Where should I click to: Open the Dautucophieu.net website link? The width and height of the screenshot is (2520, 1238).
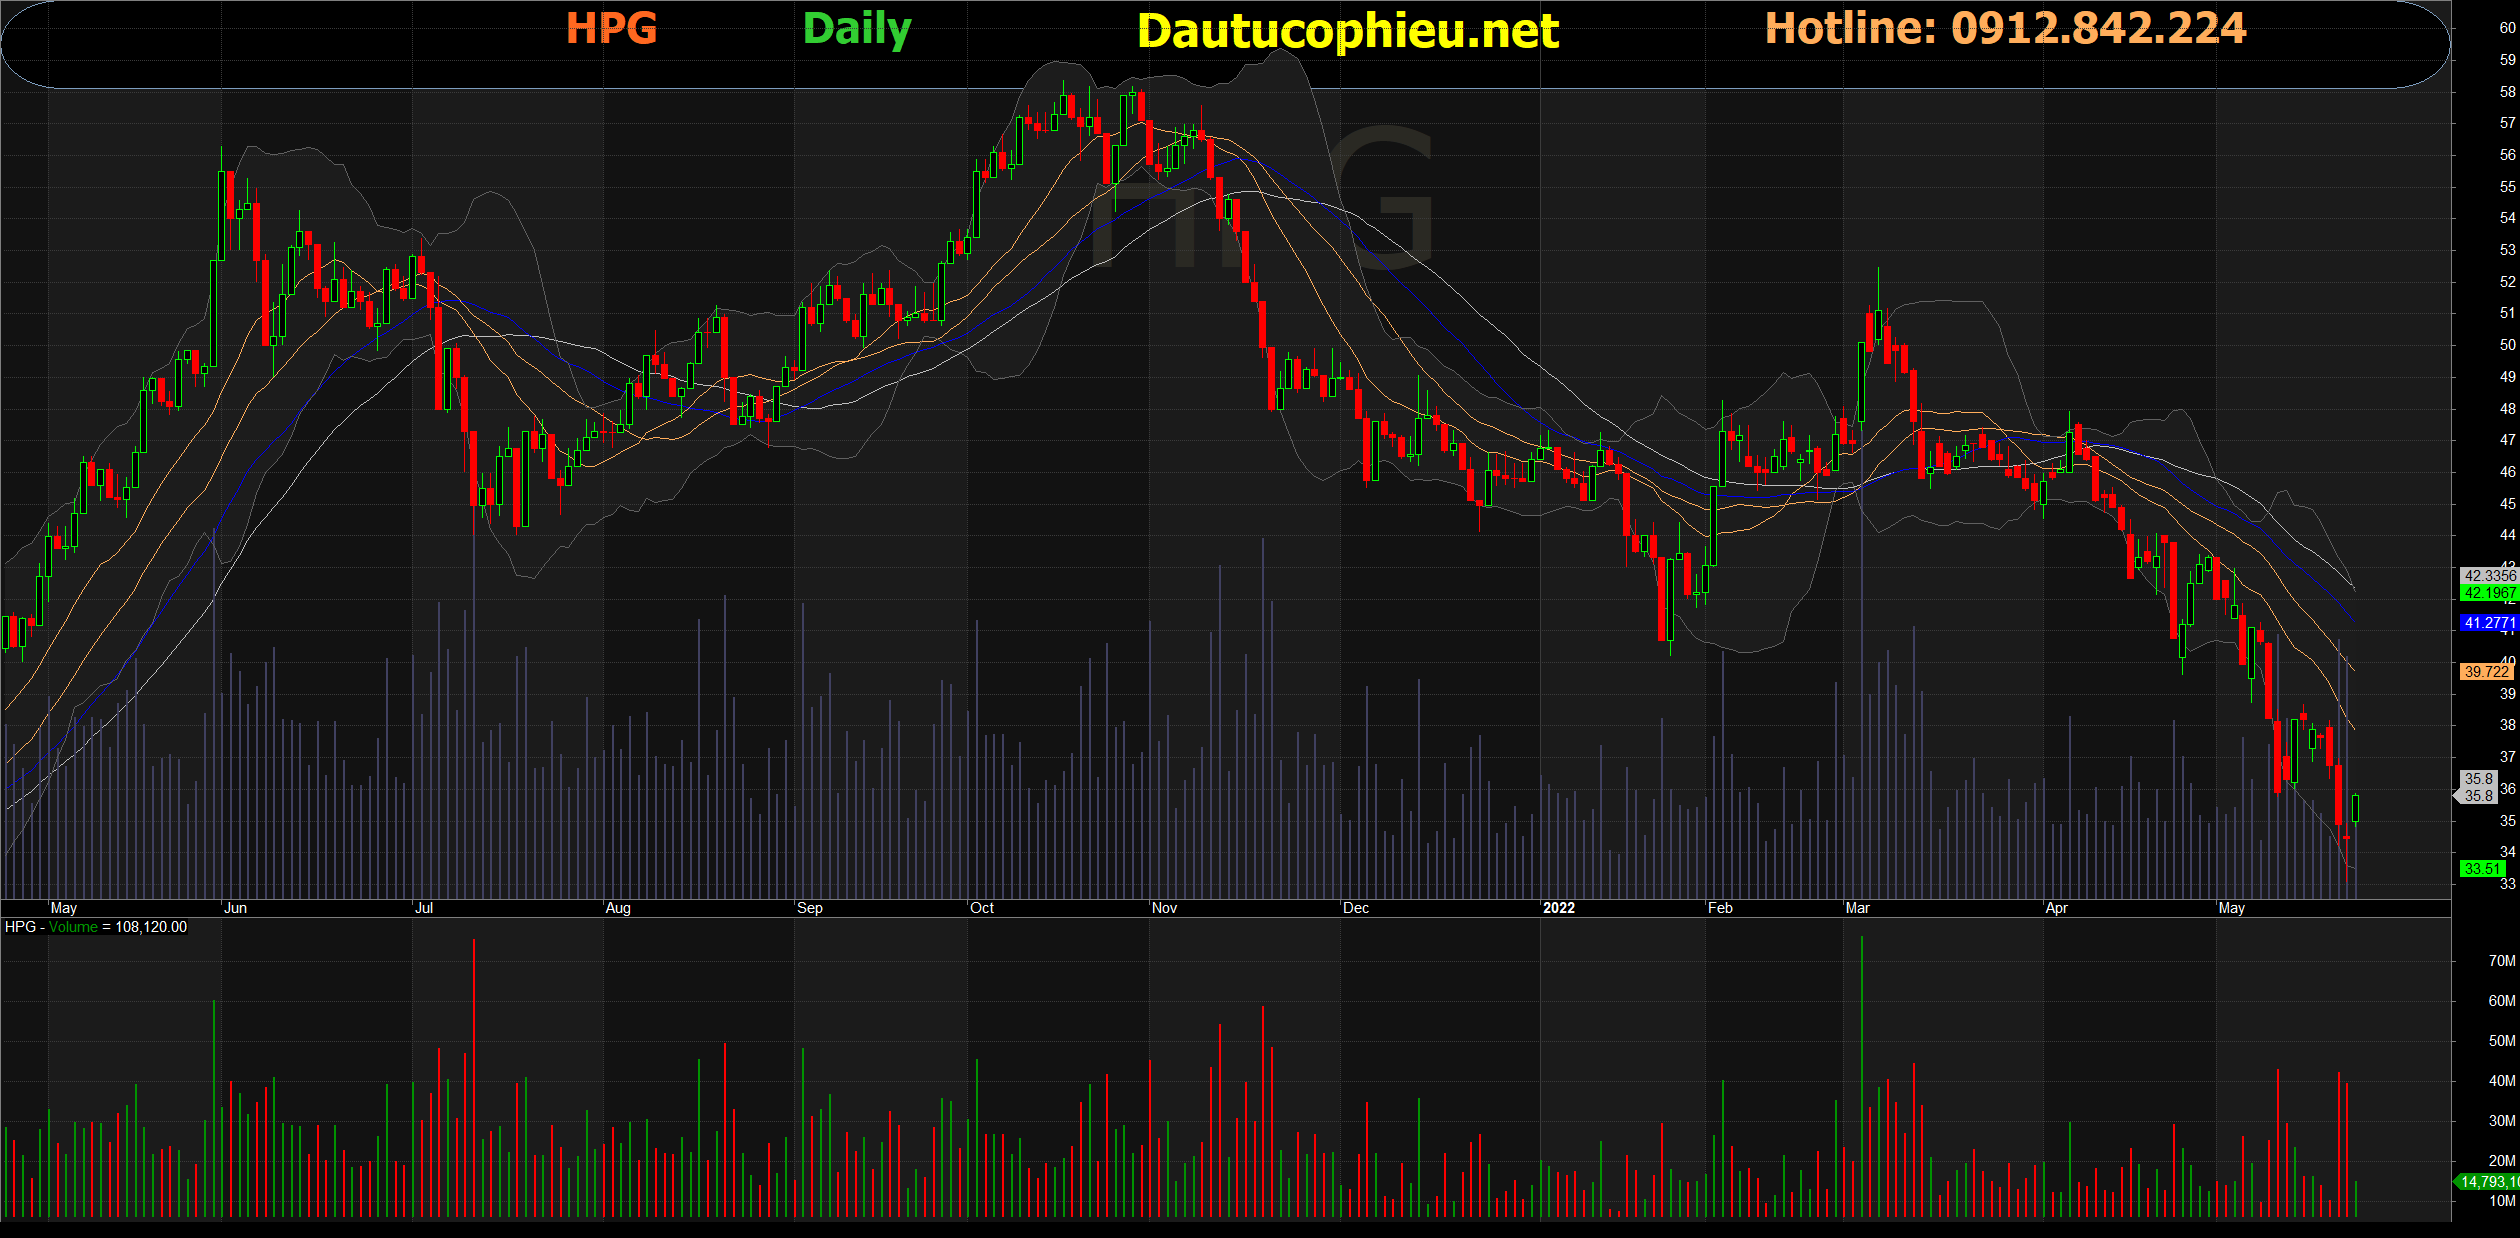pyautogui.click(x=1347, y=31)
